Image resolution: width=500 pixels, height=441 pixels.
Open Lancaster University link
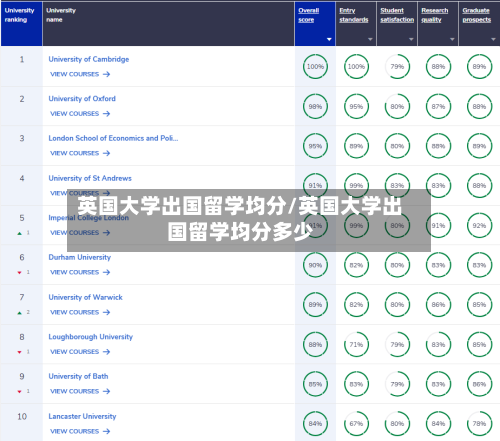82,416
